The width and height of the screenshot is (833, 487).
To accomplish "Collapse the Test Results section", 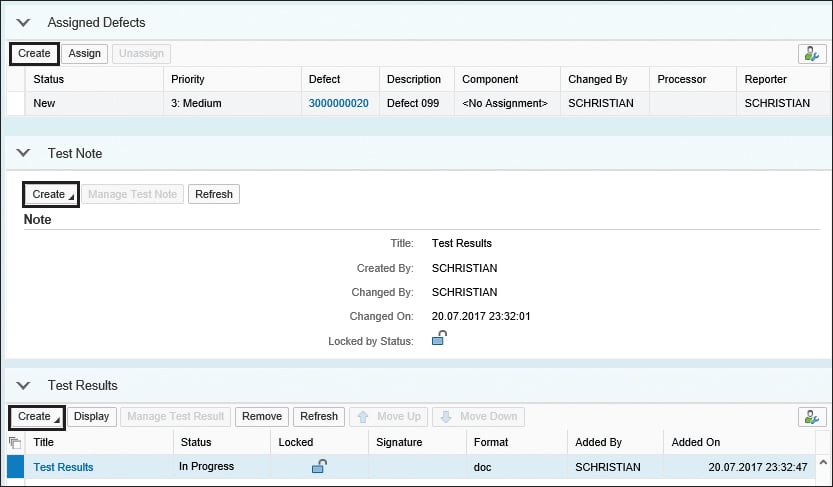I will (x=23, y=385).
